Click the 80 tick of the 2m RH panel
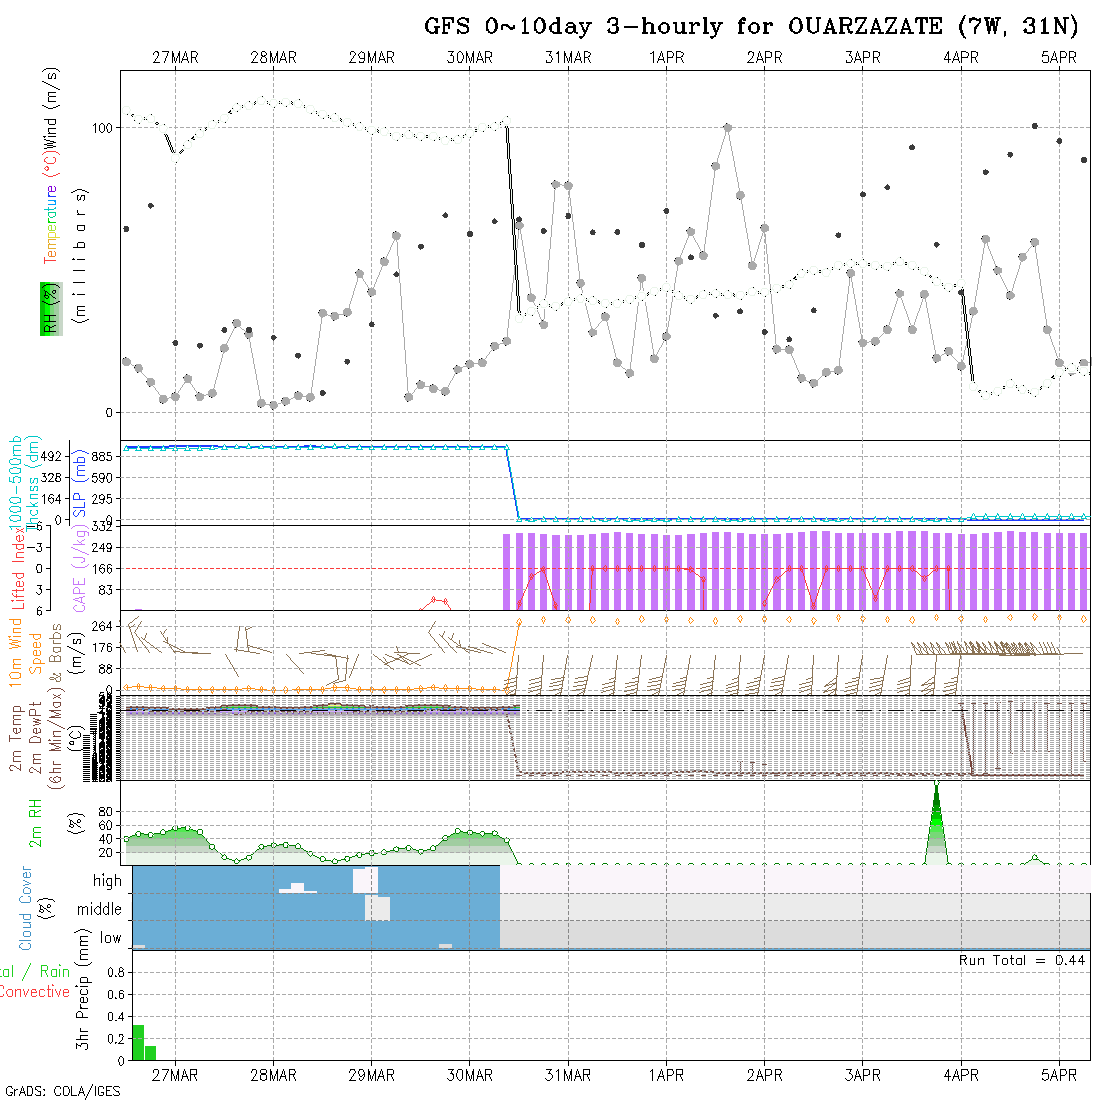This screenshot has width=1100, height=1100. point(106,812)
